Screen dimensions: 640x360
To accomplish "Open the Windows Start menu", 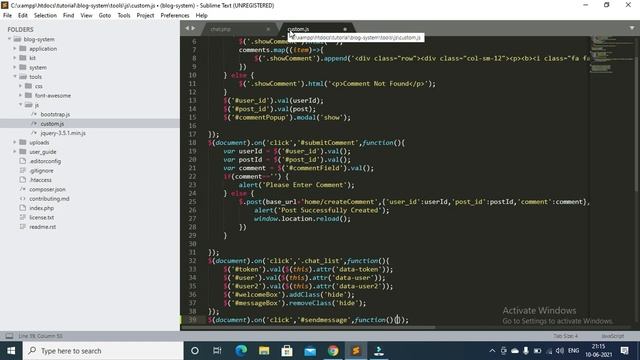I will click(x=11, y=351).
